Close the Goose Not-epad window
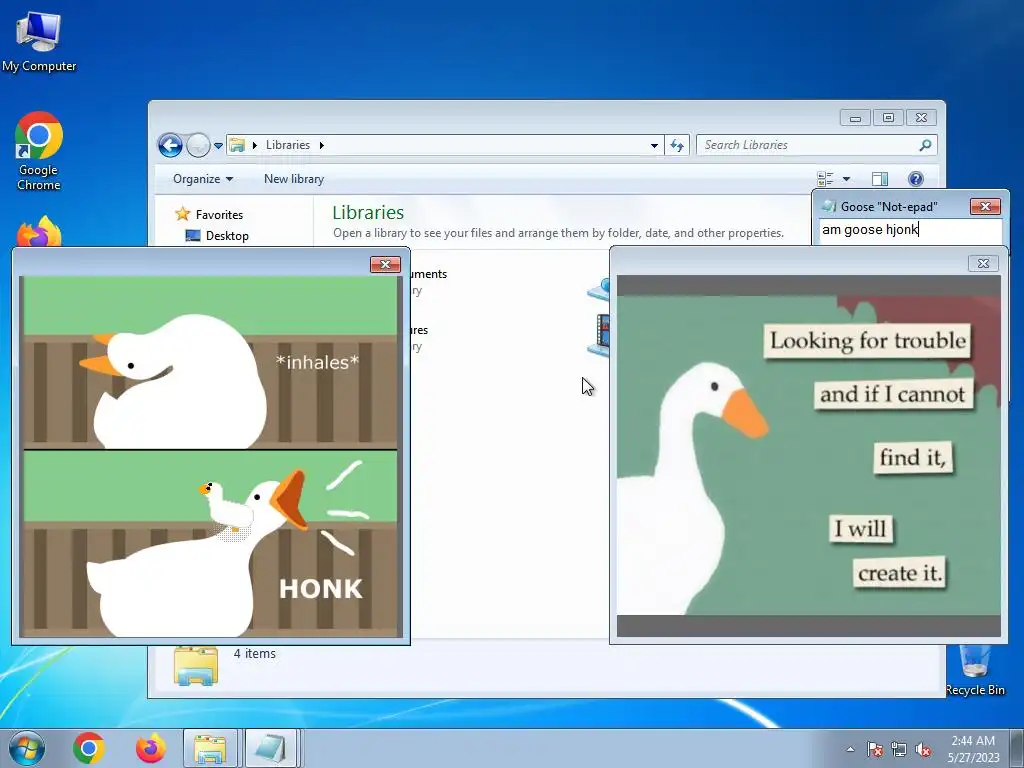Screen dimensions: 1024x768 click(985, 206)
